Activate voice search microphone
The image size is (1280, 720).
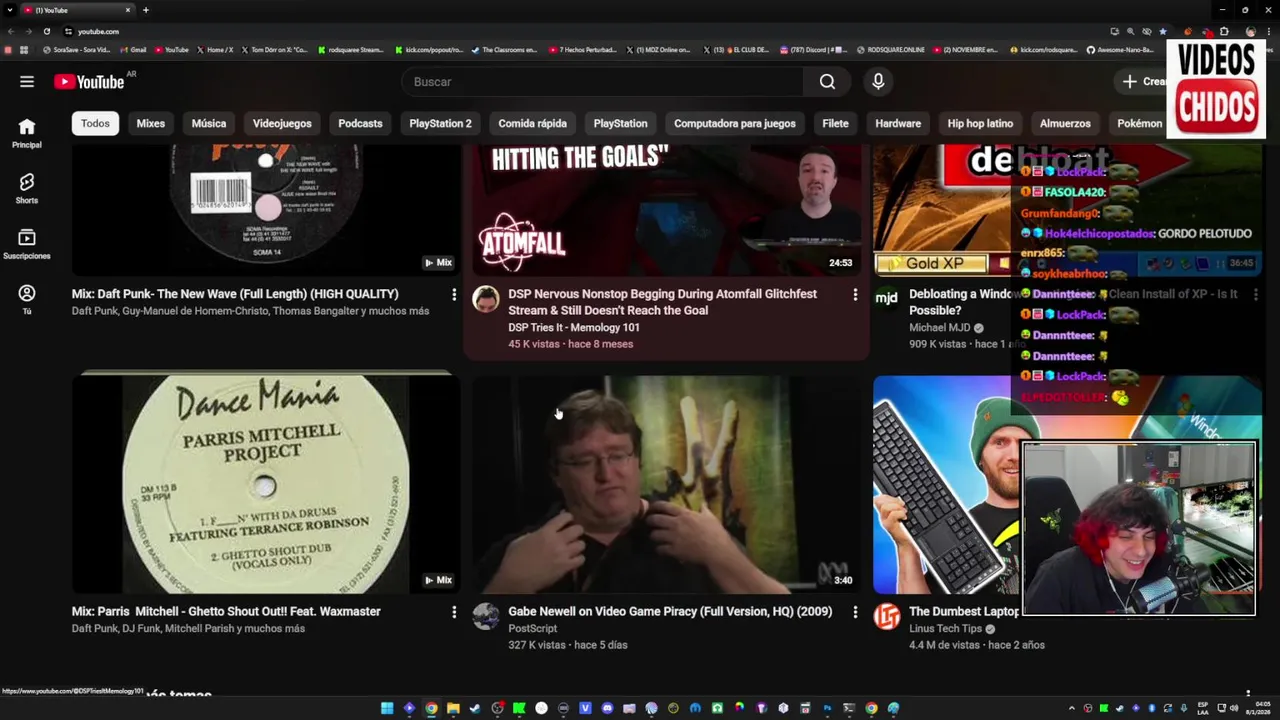(x=878, y=82)
